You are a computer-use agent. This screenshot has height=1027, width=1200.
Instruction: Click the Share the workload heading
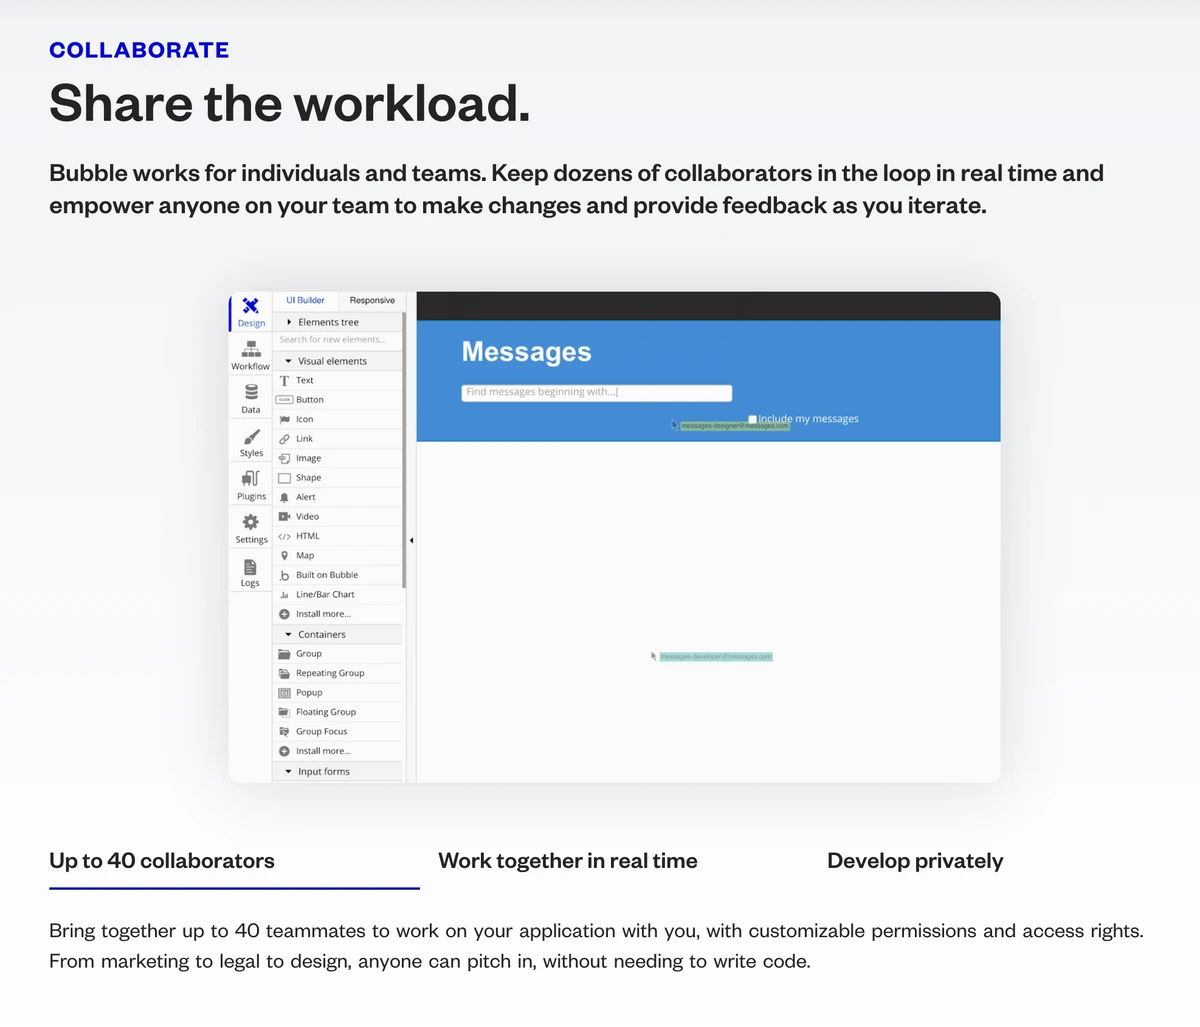290,103
